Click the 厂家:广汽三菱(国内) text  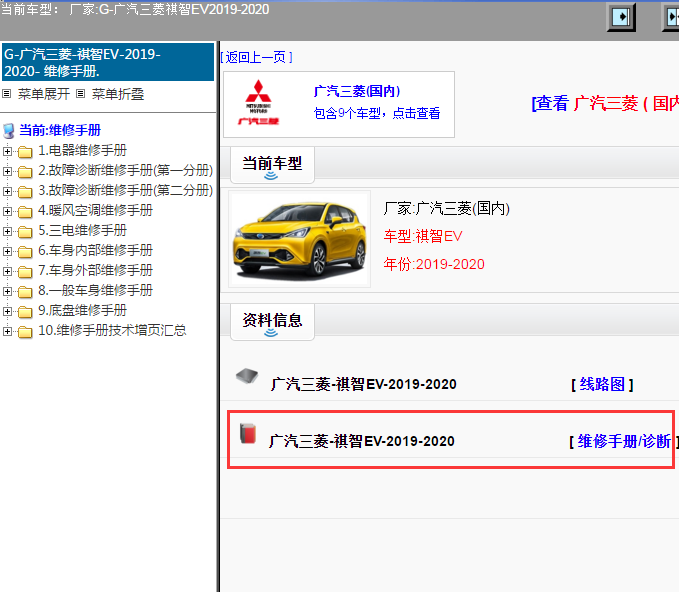click(446, 209)
